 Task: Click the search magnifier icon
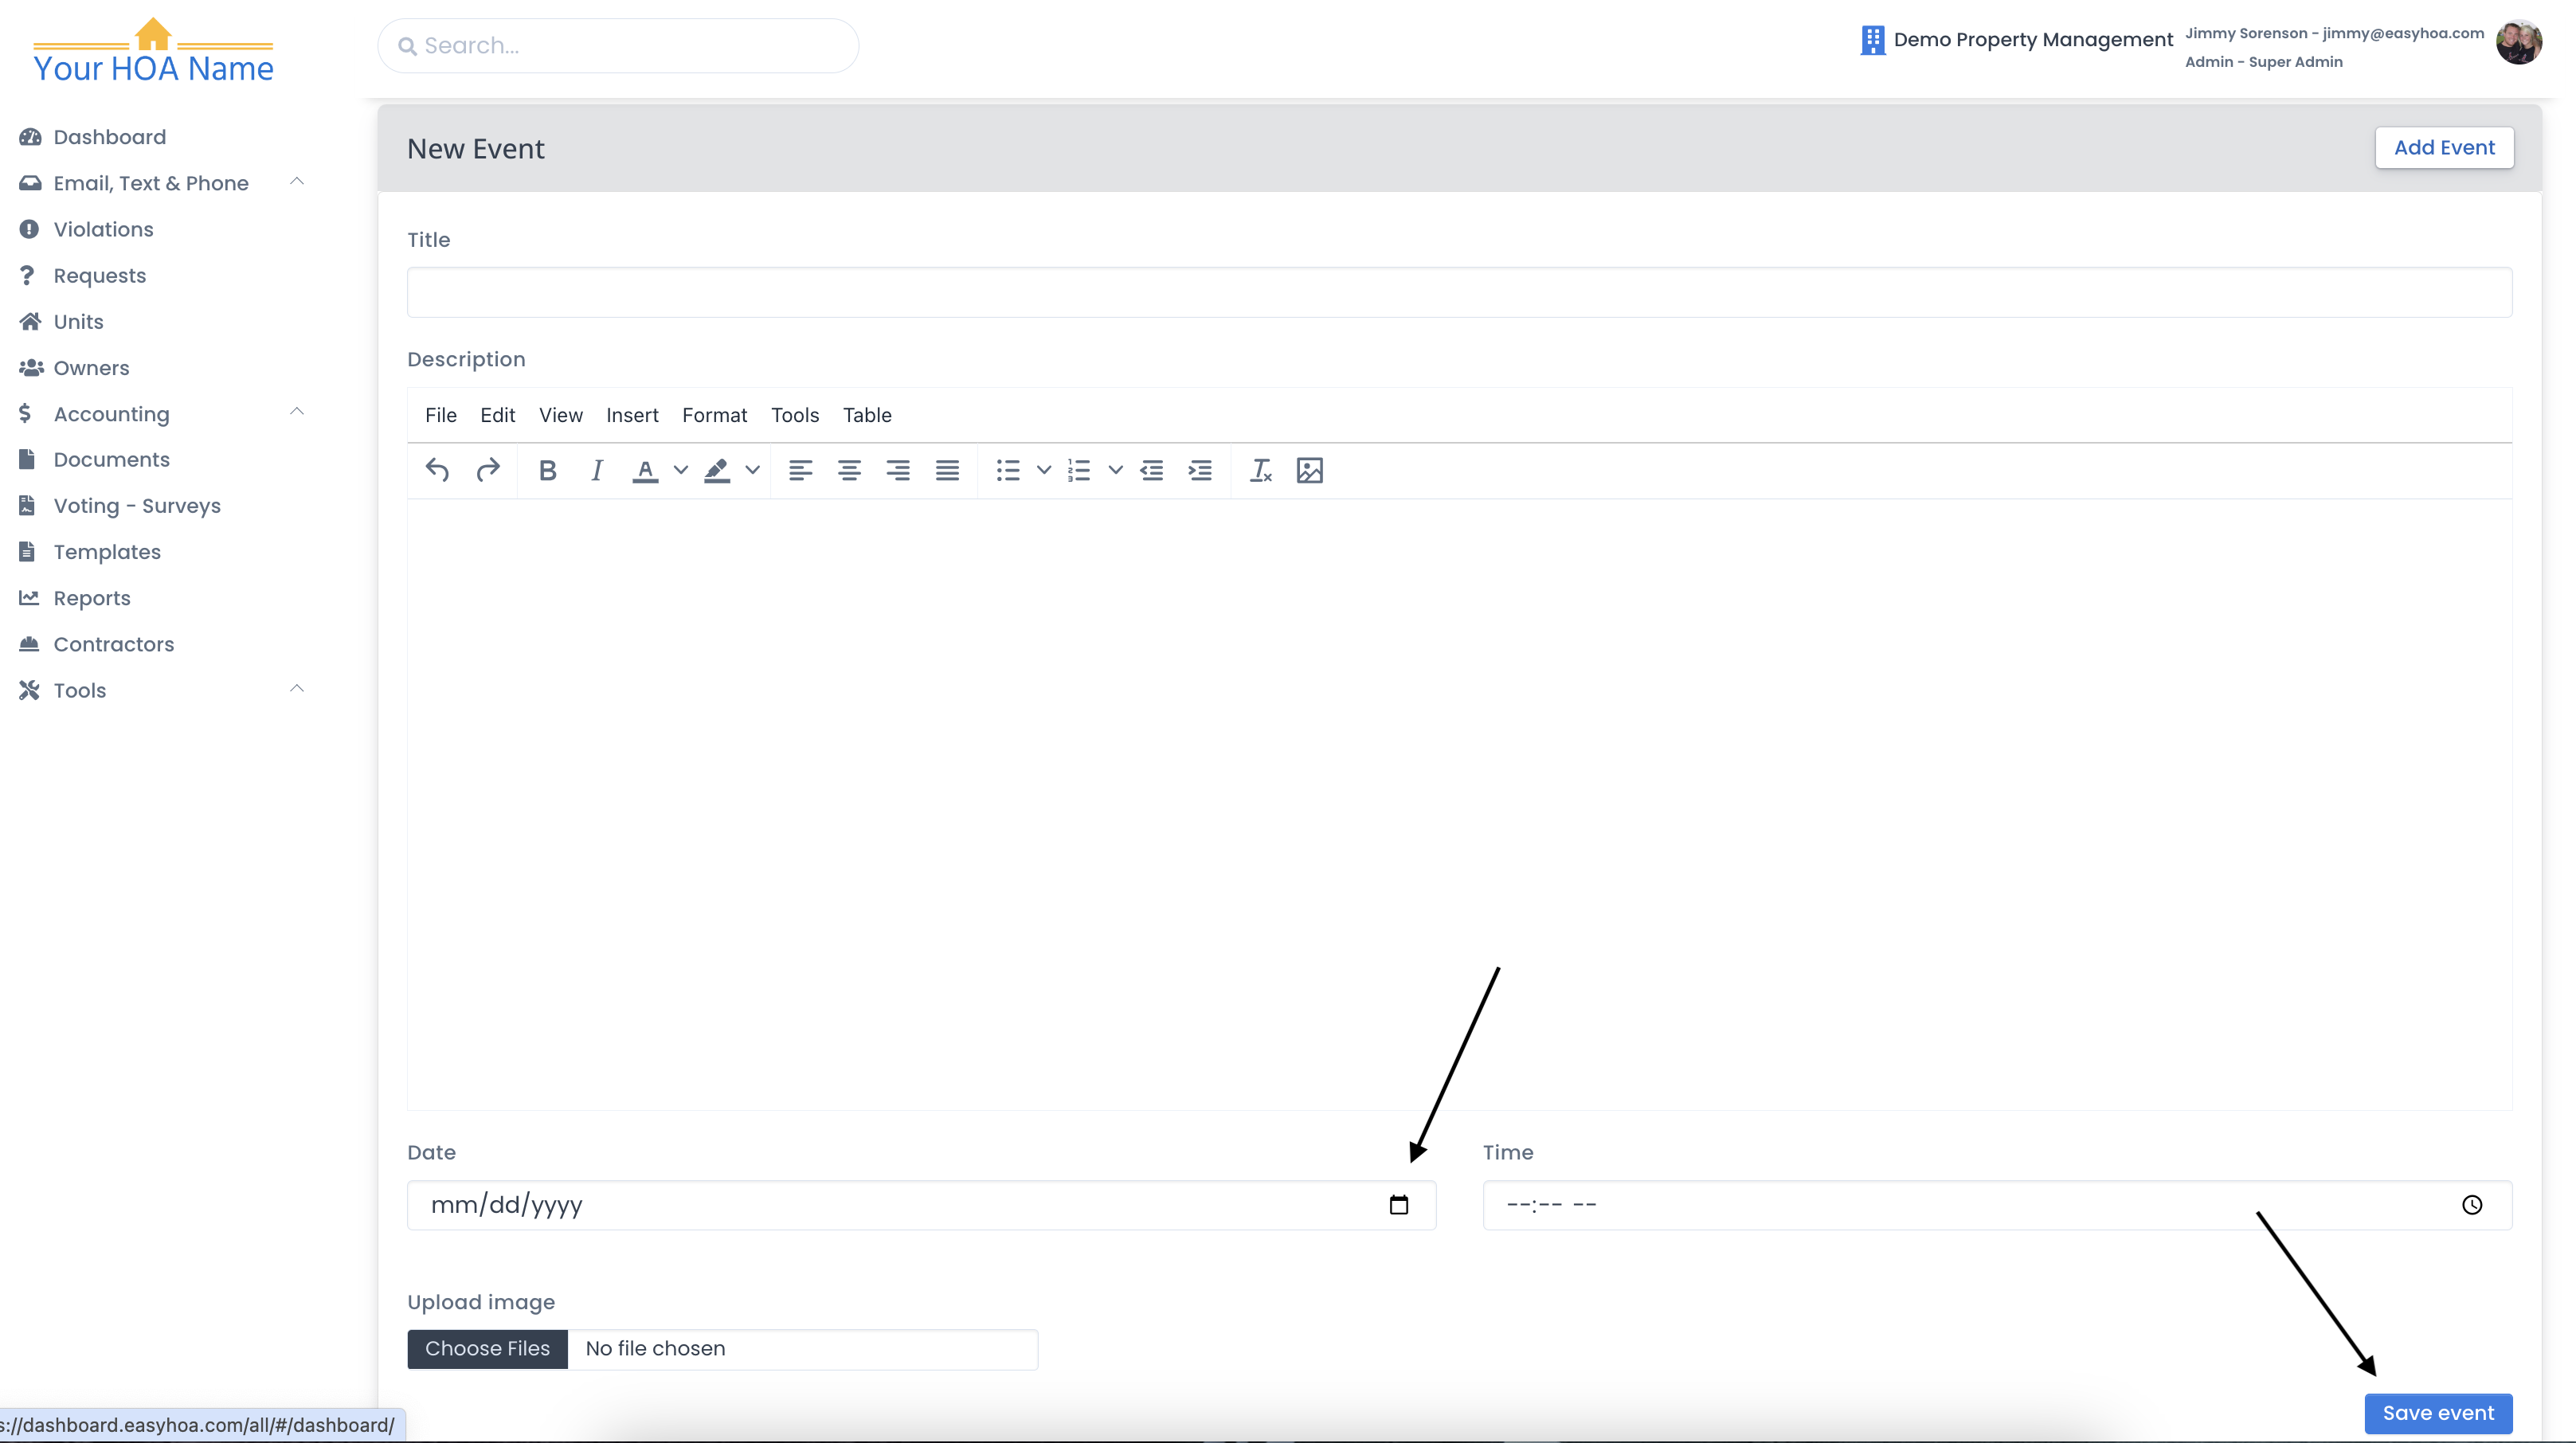pos(407,46)
